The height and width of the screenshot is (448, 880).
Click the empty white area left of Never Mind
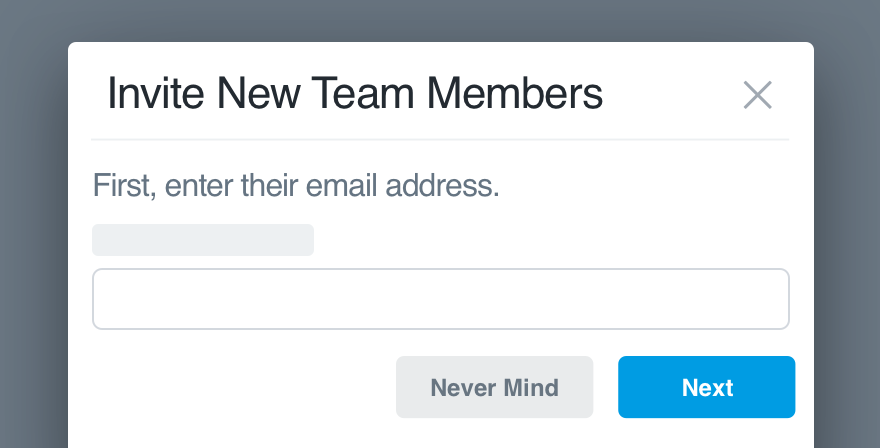click(241, 387)
